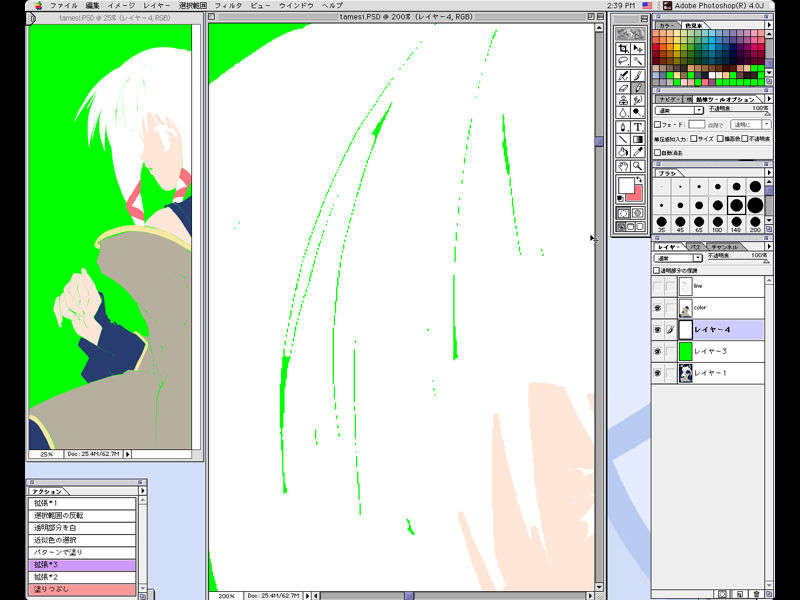Select the Gradient tool
This screenshot has width=800, height=600.
tap(638, 139)
